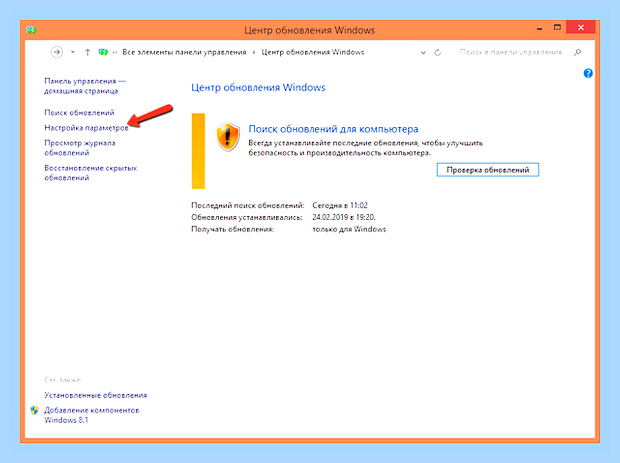The height and width of the screenshot is (463, 620).
Task: Click the Windows Update icon in title bar
Action: tap(32, 30)
